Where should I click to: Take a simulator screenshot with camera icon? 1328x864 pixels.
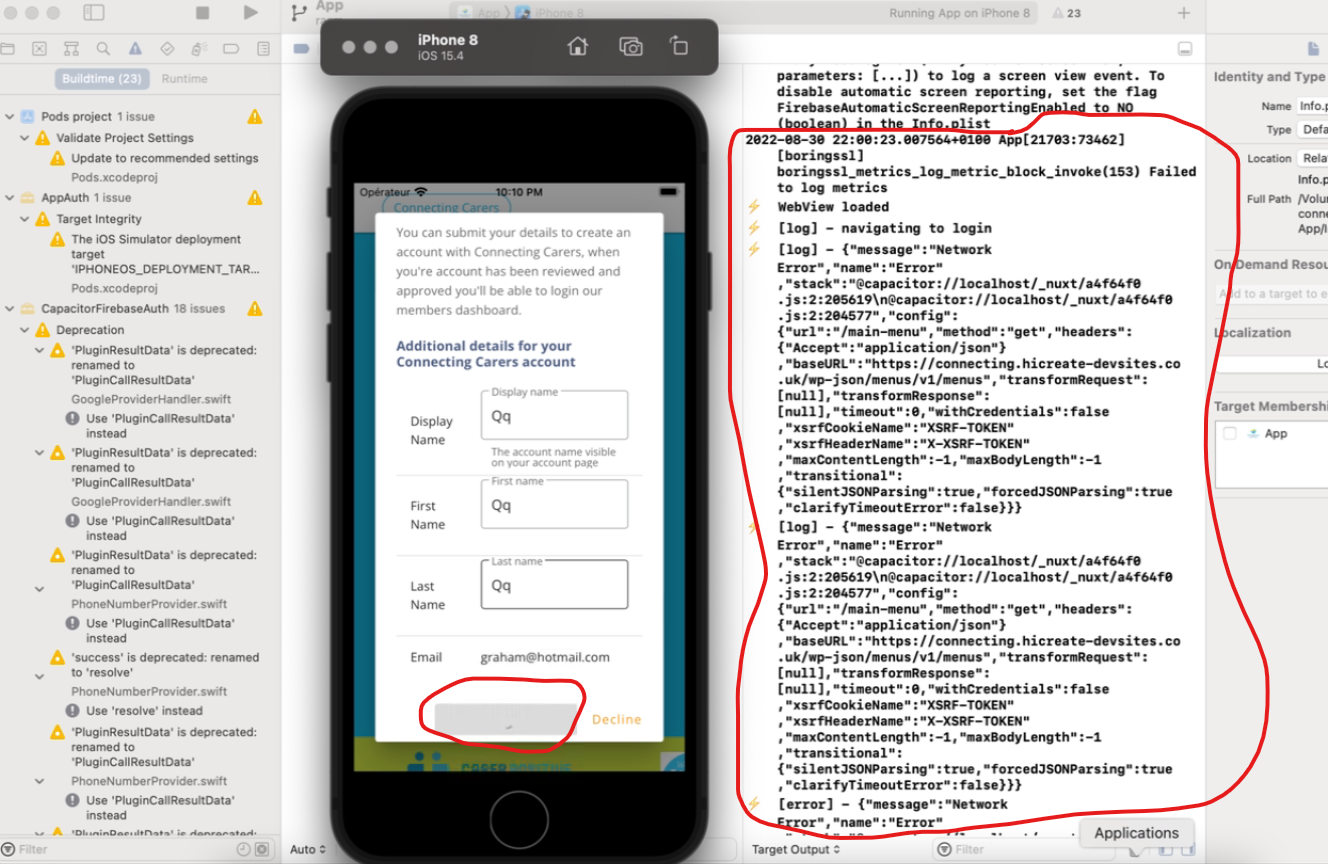click(630, 46)
